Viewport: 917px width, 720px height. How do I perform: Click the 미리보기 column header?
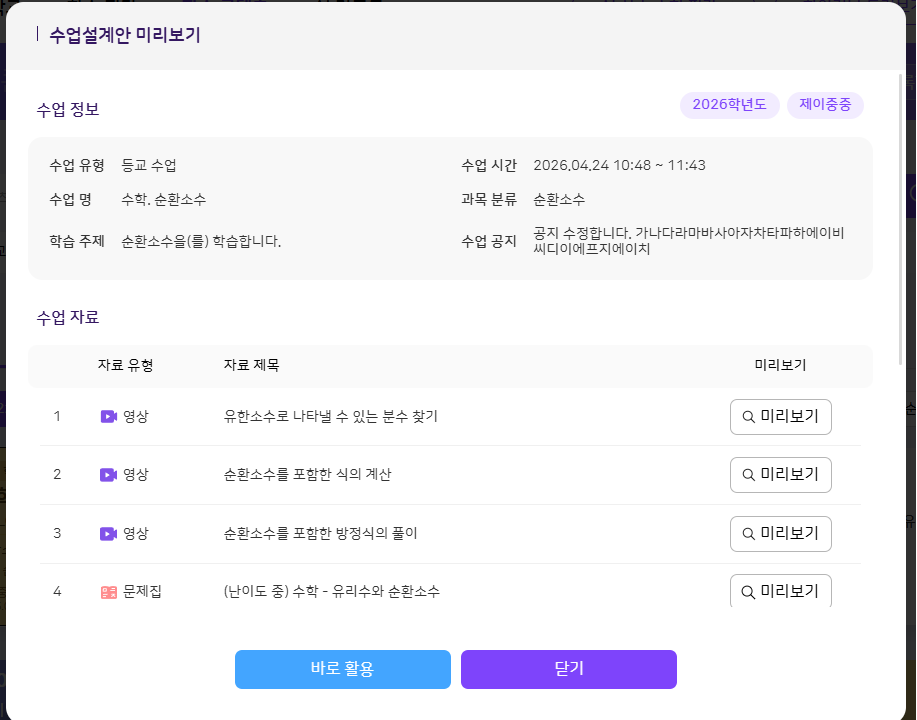pyautogui.click(x=780, y=366)
